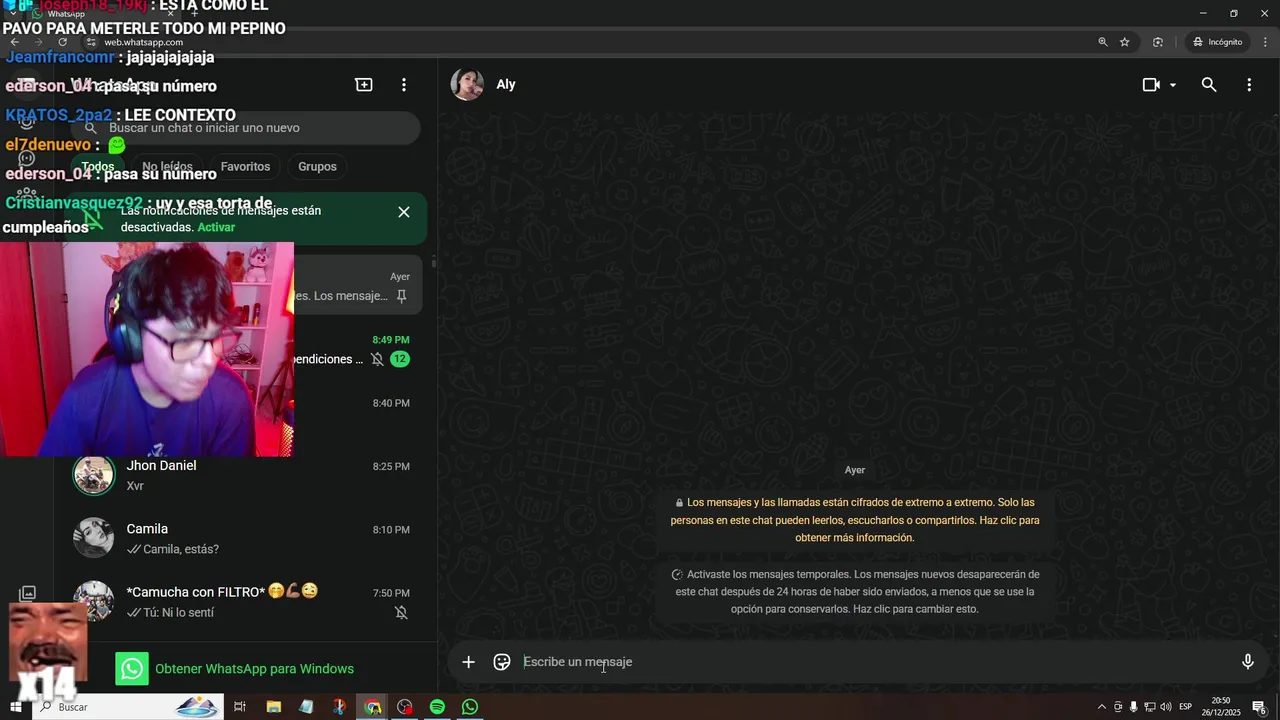Click Obtener WhatsApp para Windows link
Screen dimensions: 1280x720
[254, 669]
